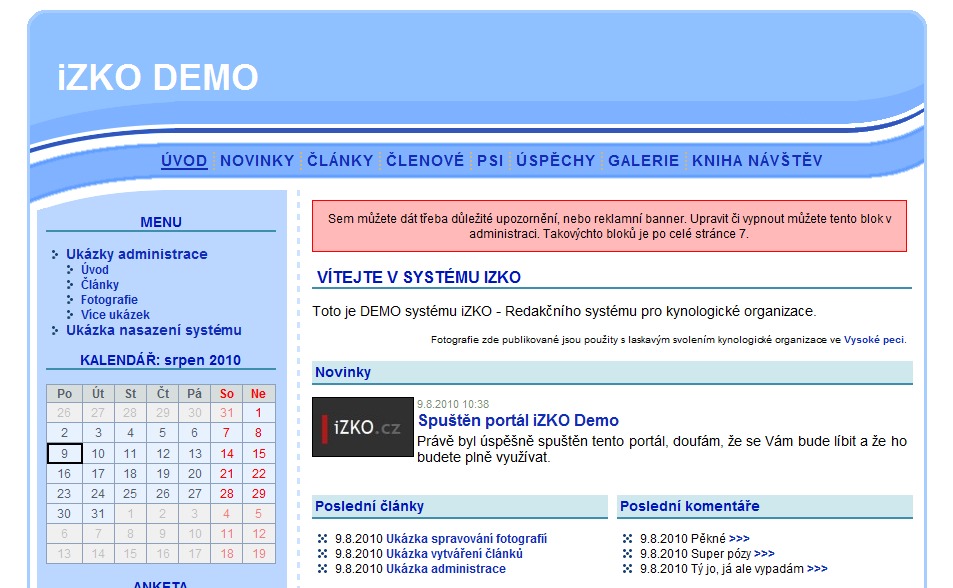Screen dimensions: 953x588
Task: Click the news timestamp 9.8.2010 10:38
Action: pyautogui.click(x=453, y=404)
